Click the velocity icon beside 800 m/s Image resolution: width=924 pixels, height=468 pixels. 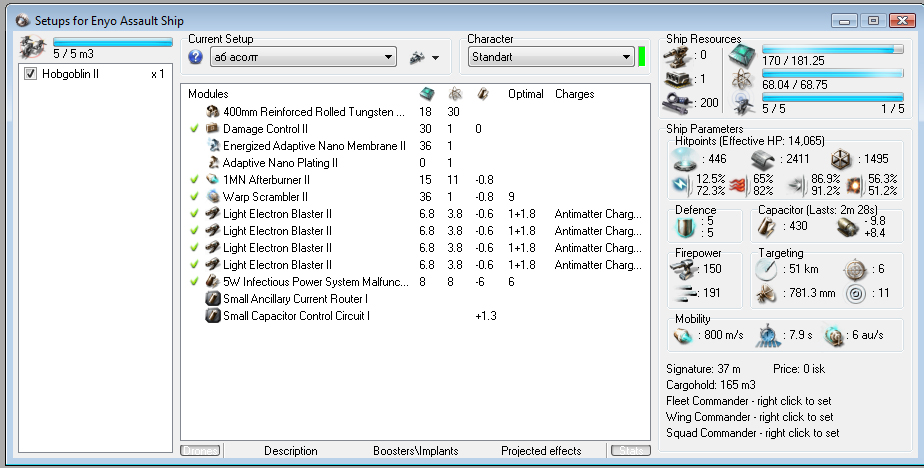[684, 335]
